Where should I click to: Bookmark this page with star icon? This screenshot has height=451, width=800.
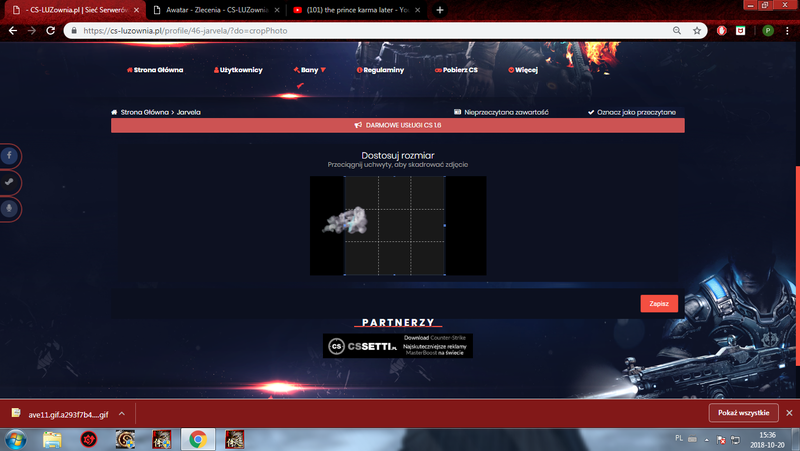pyautogui.click(x=699, y=30)
